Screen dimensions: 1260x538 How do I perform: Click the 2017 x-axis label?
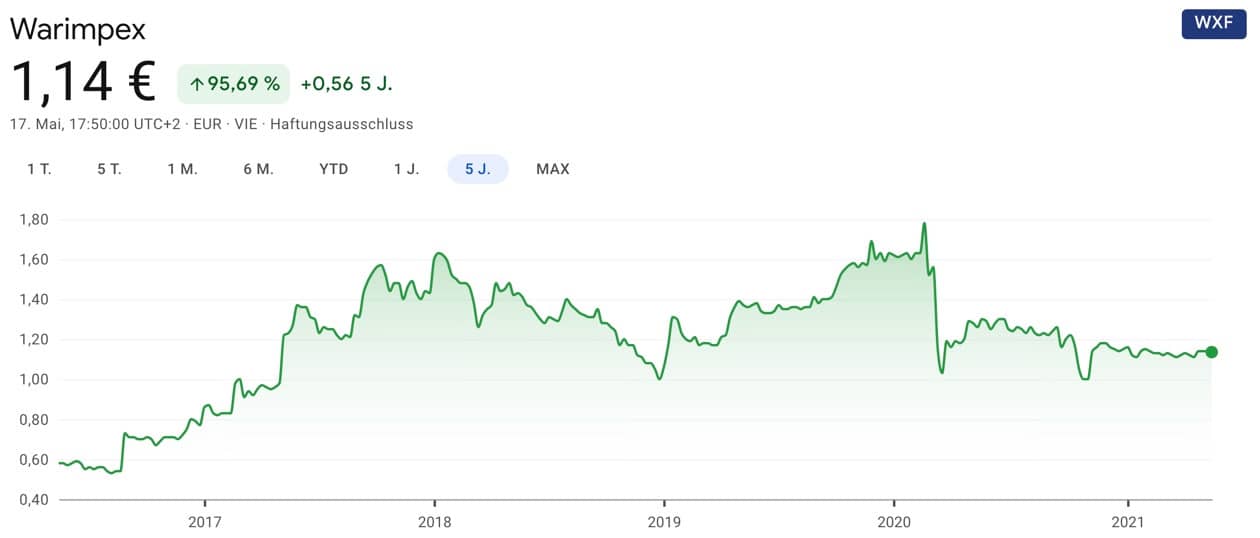(204, 521)
